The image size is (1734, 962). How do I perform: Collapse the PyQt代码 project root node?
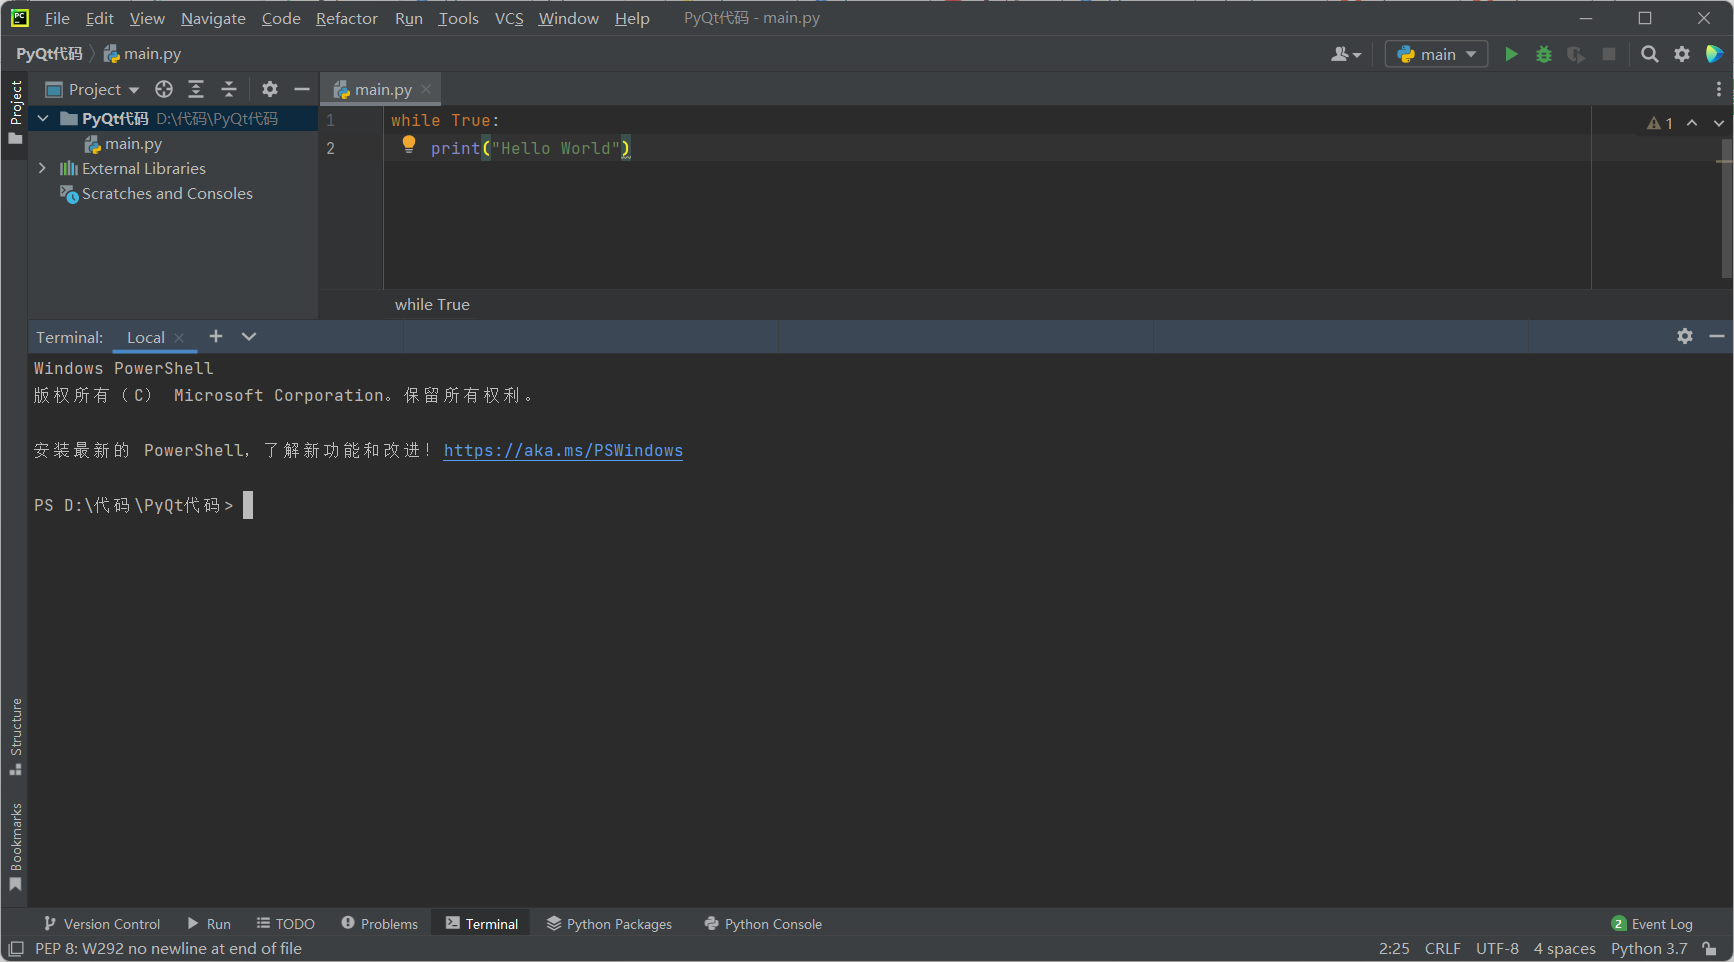pyautogui.click(x=43, y=118)
